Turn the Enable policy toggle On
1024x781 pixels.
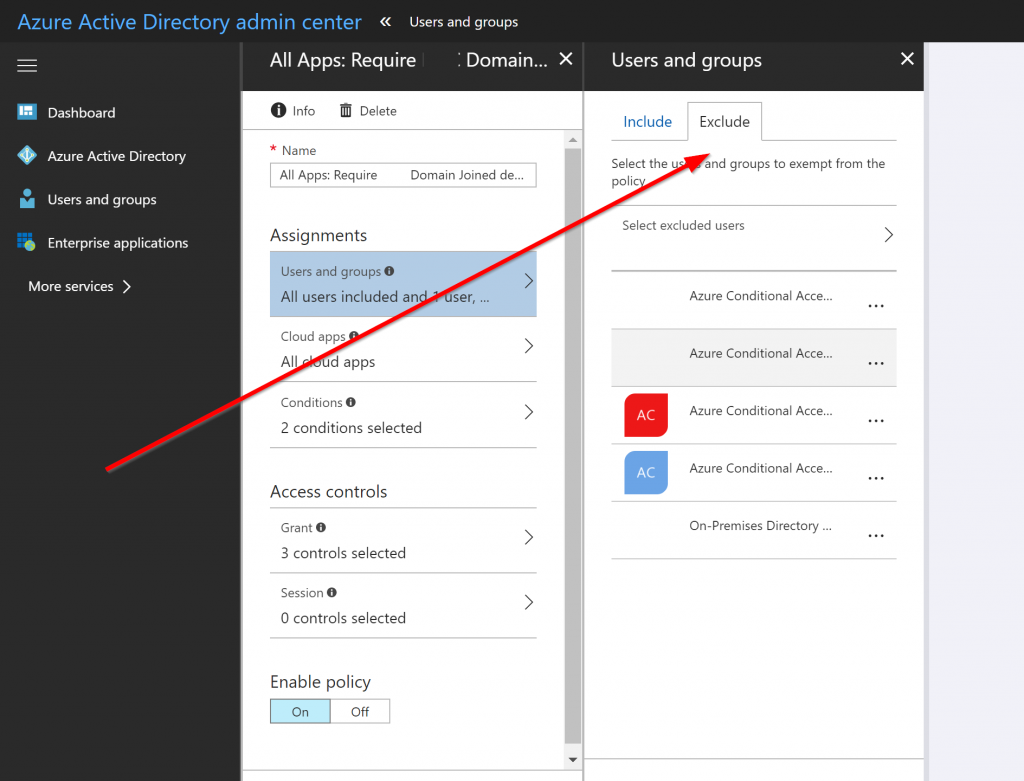[300, 711]
